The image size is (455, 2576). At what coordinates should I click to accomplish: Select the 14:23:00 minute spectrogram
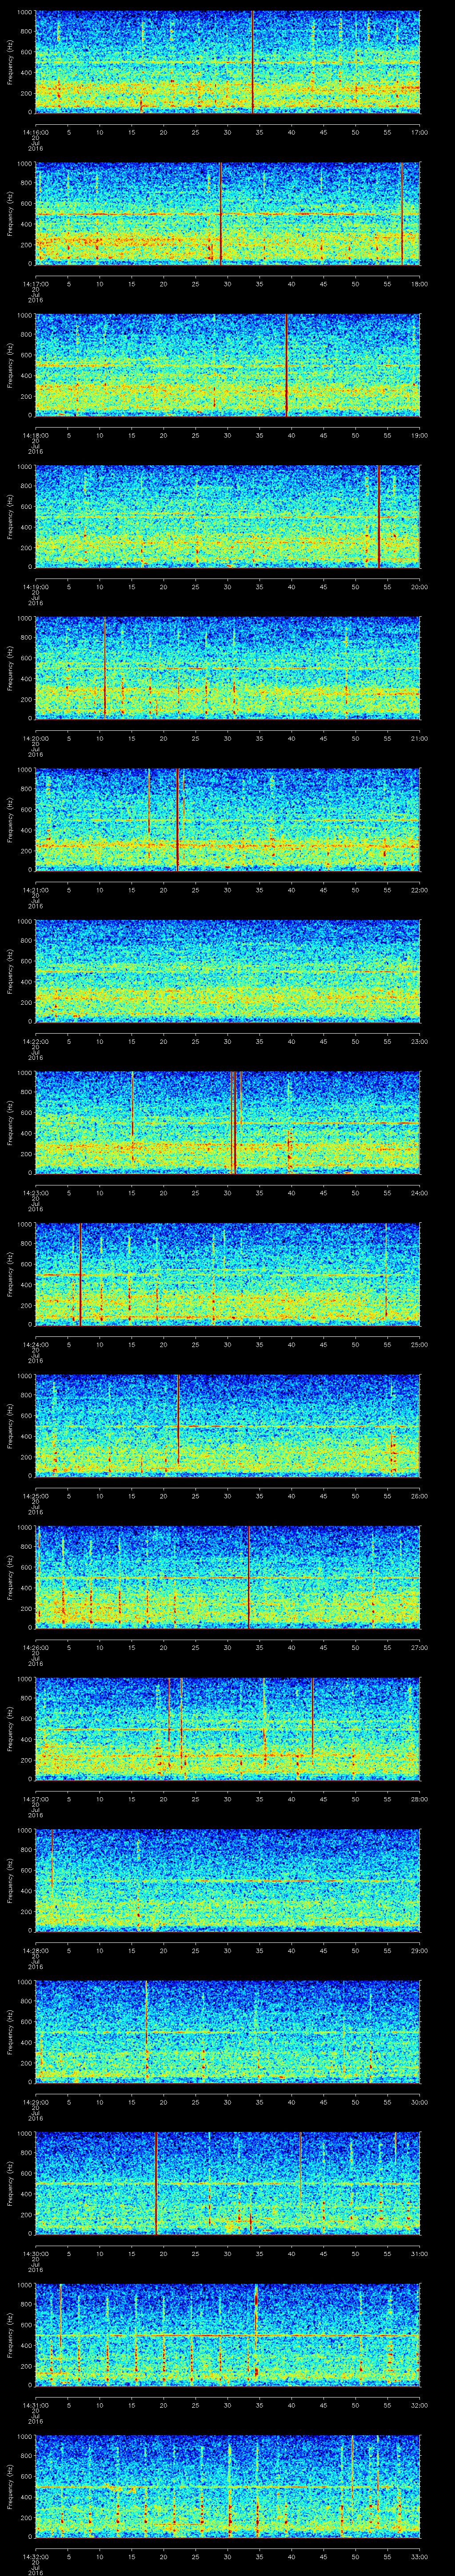(227, 1122)
